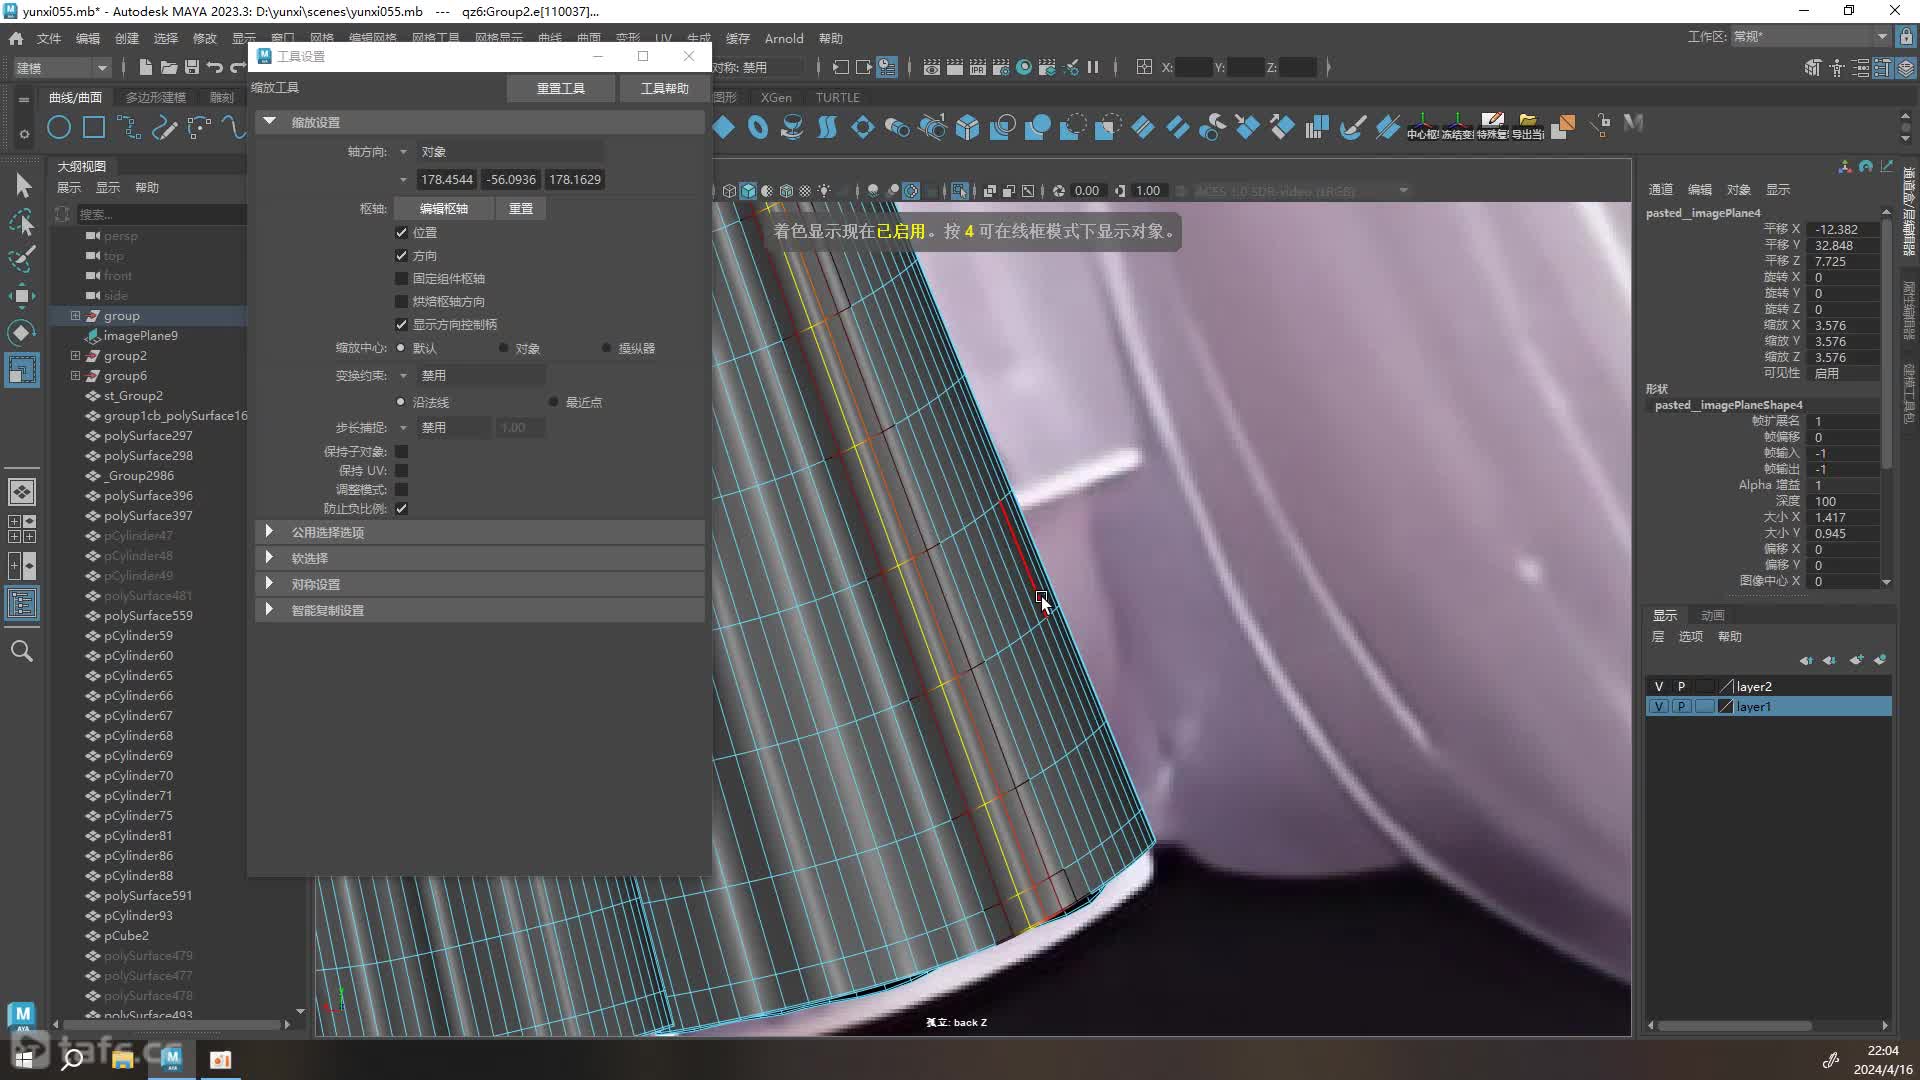Switch to the XGen shelf tab

(776, 97)
